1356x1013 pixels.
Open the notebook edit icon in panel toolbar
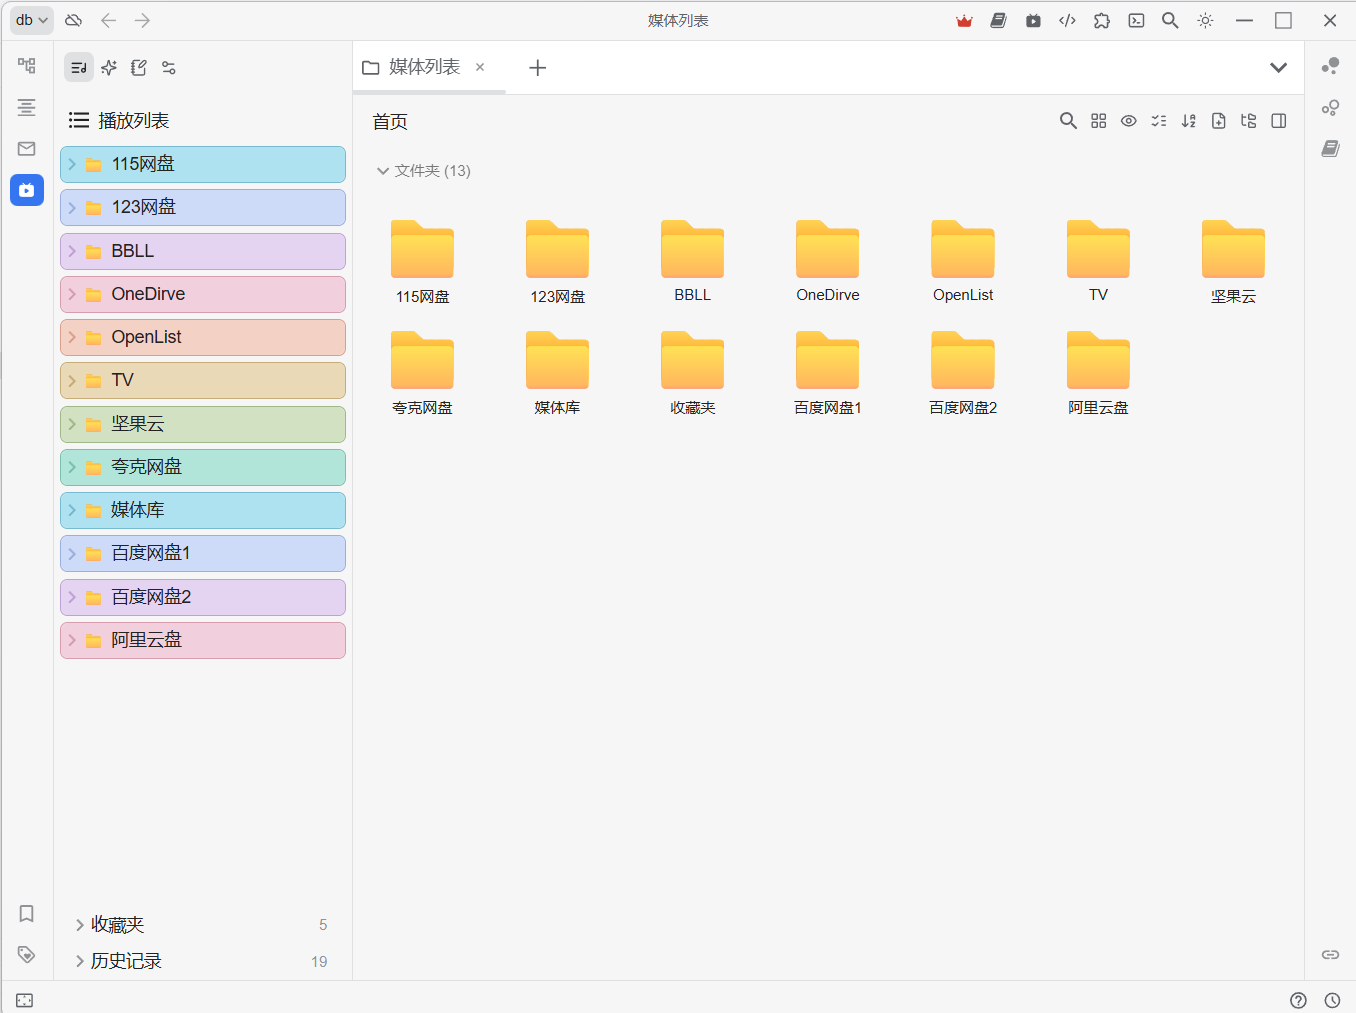(x=138, y=67)
